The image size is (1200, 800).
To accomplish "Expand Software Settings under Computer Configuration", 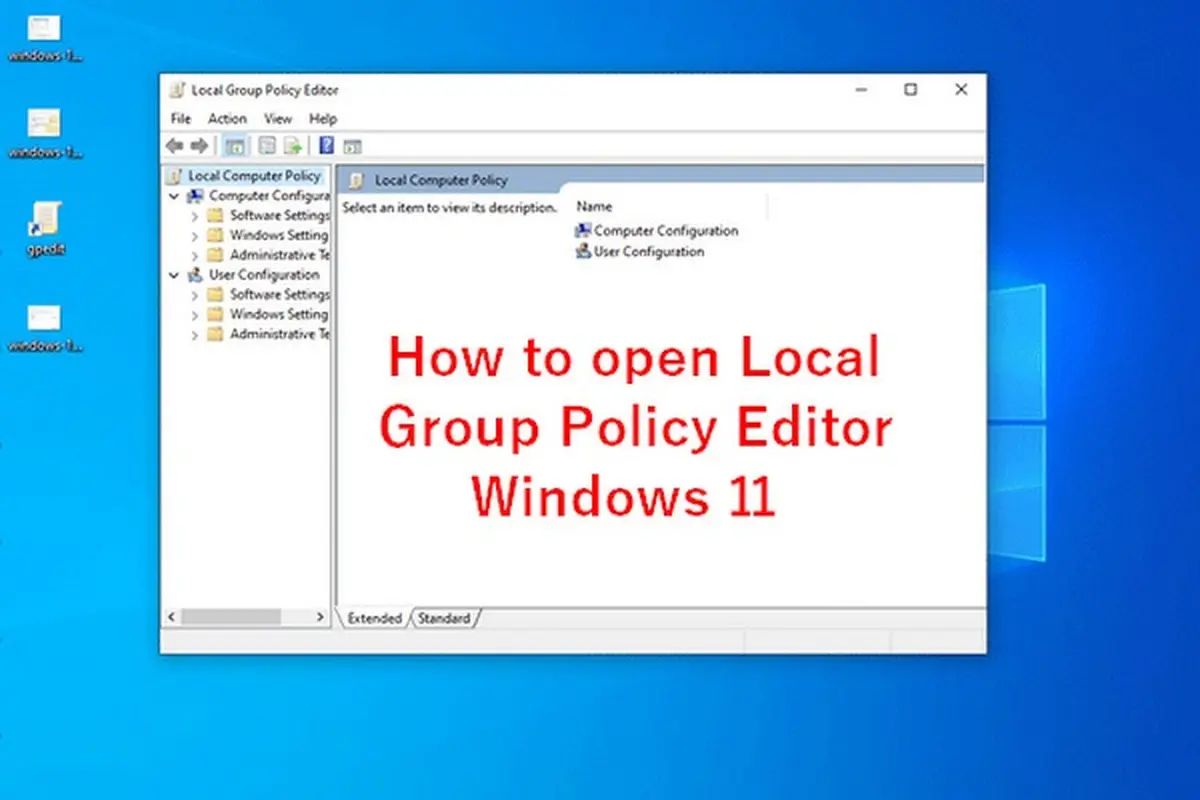I will (195, 215).
